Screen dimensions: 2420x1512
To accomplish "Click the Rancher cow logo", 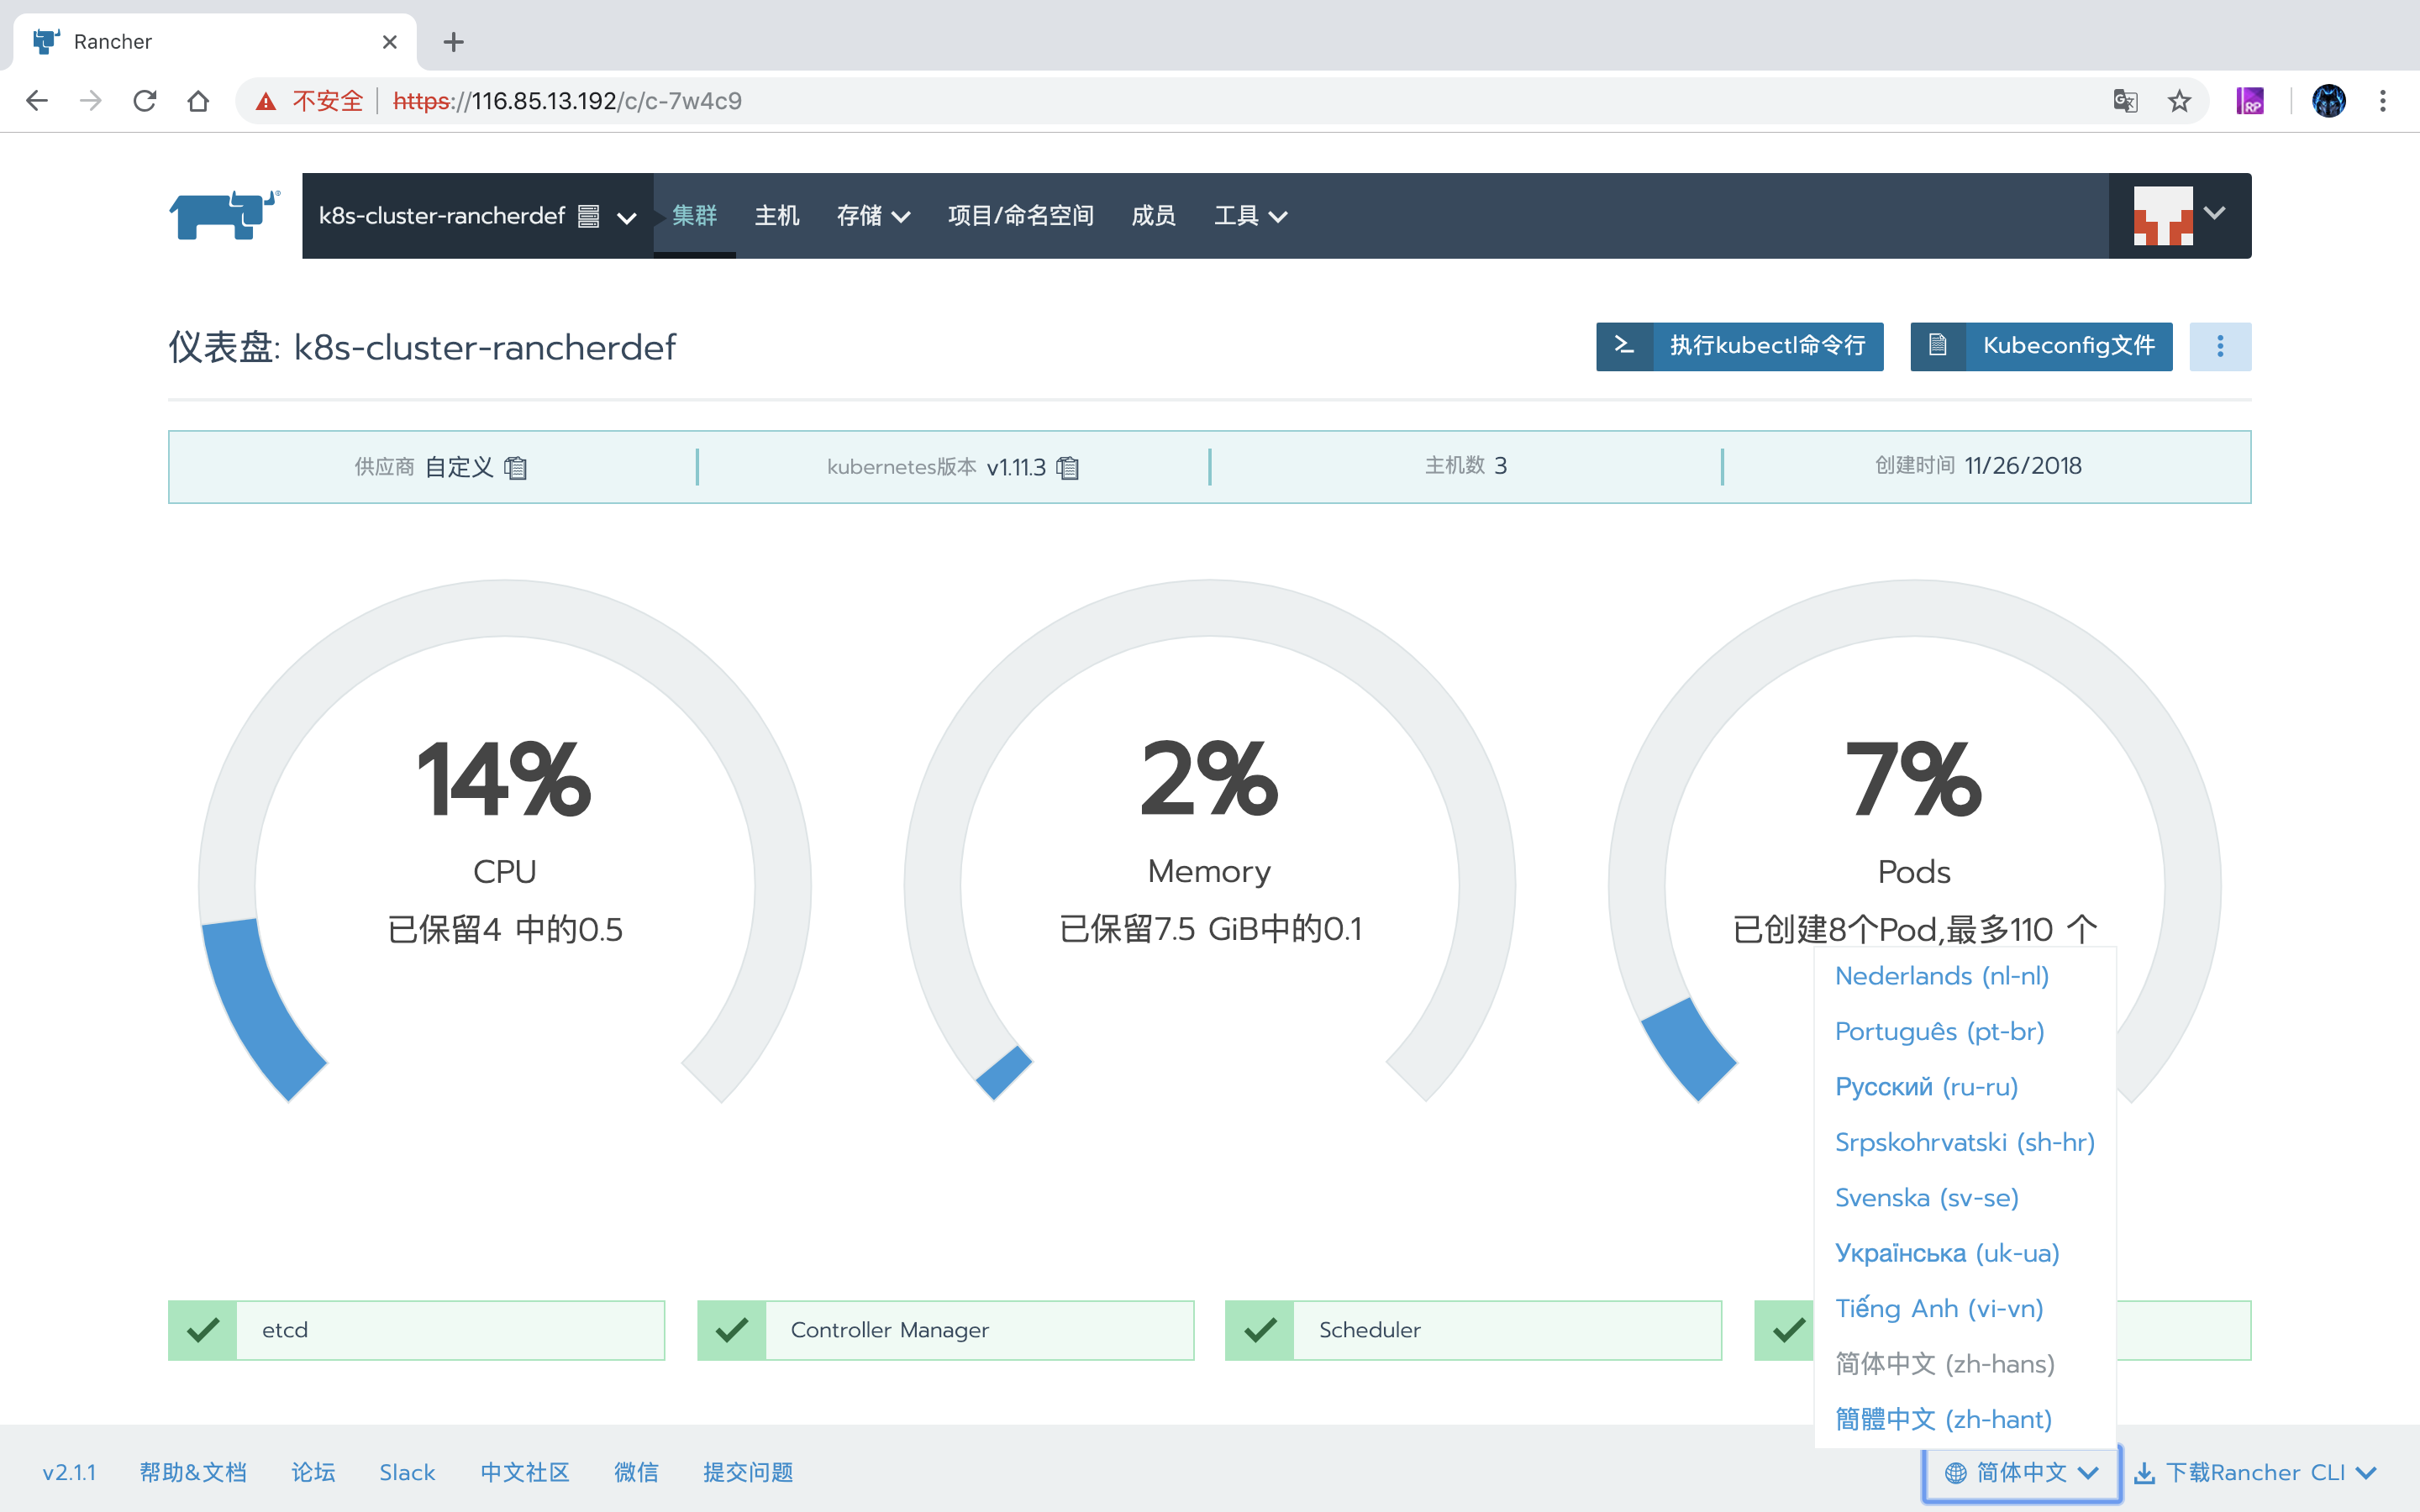I will [x=224, y=215].
